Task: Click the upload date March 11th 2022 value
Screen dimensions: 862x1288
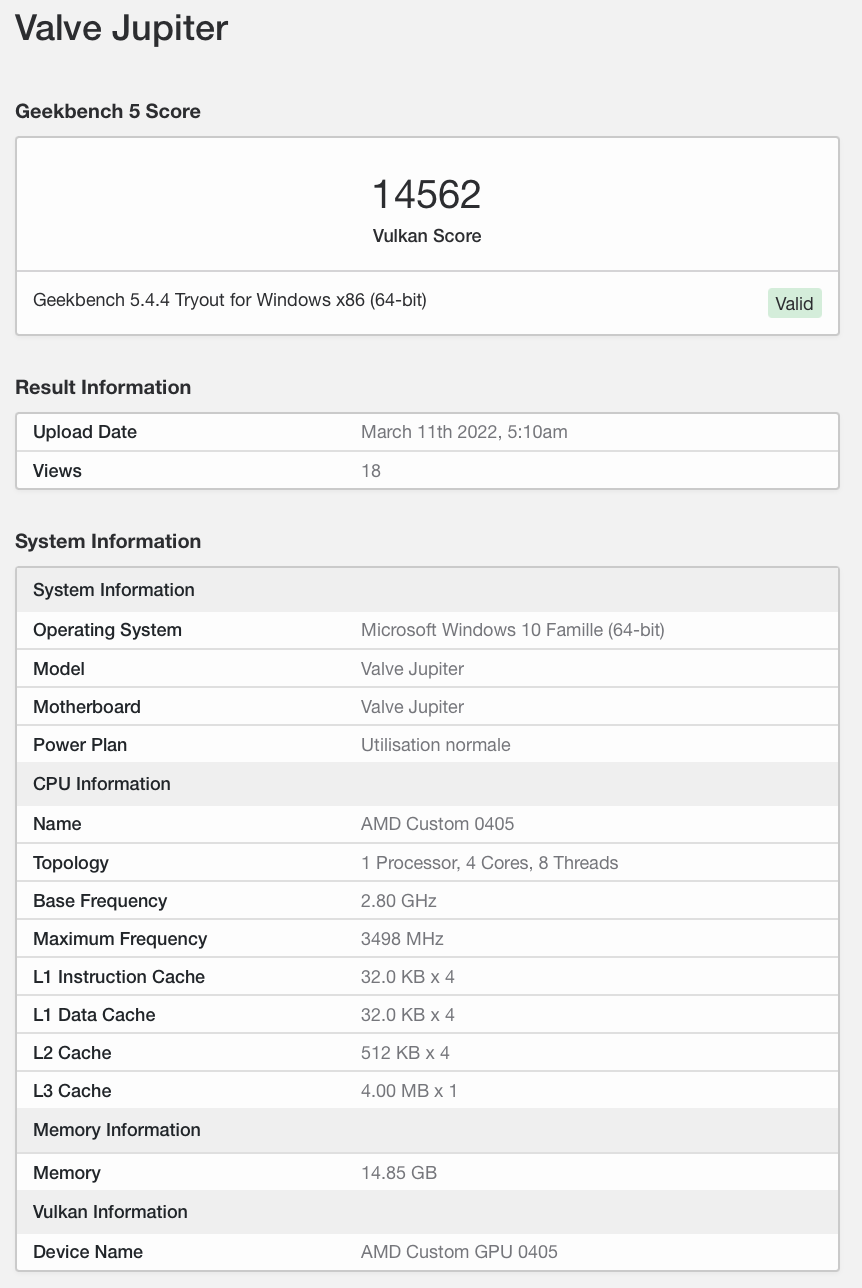Action: (464, 432)
